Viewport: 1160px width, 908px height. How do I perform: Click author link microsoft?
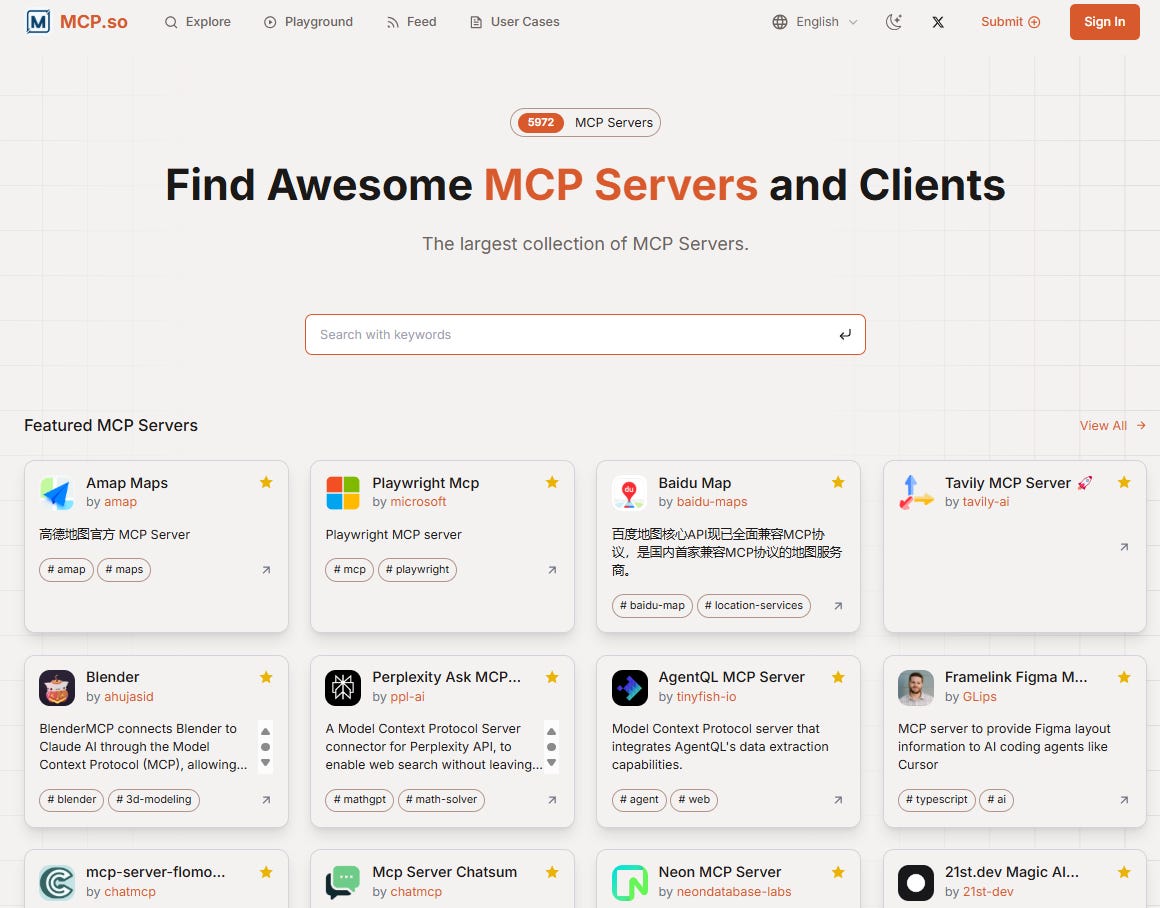[418, 502]
